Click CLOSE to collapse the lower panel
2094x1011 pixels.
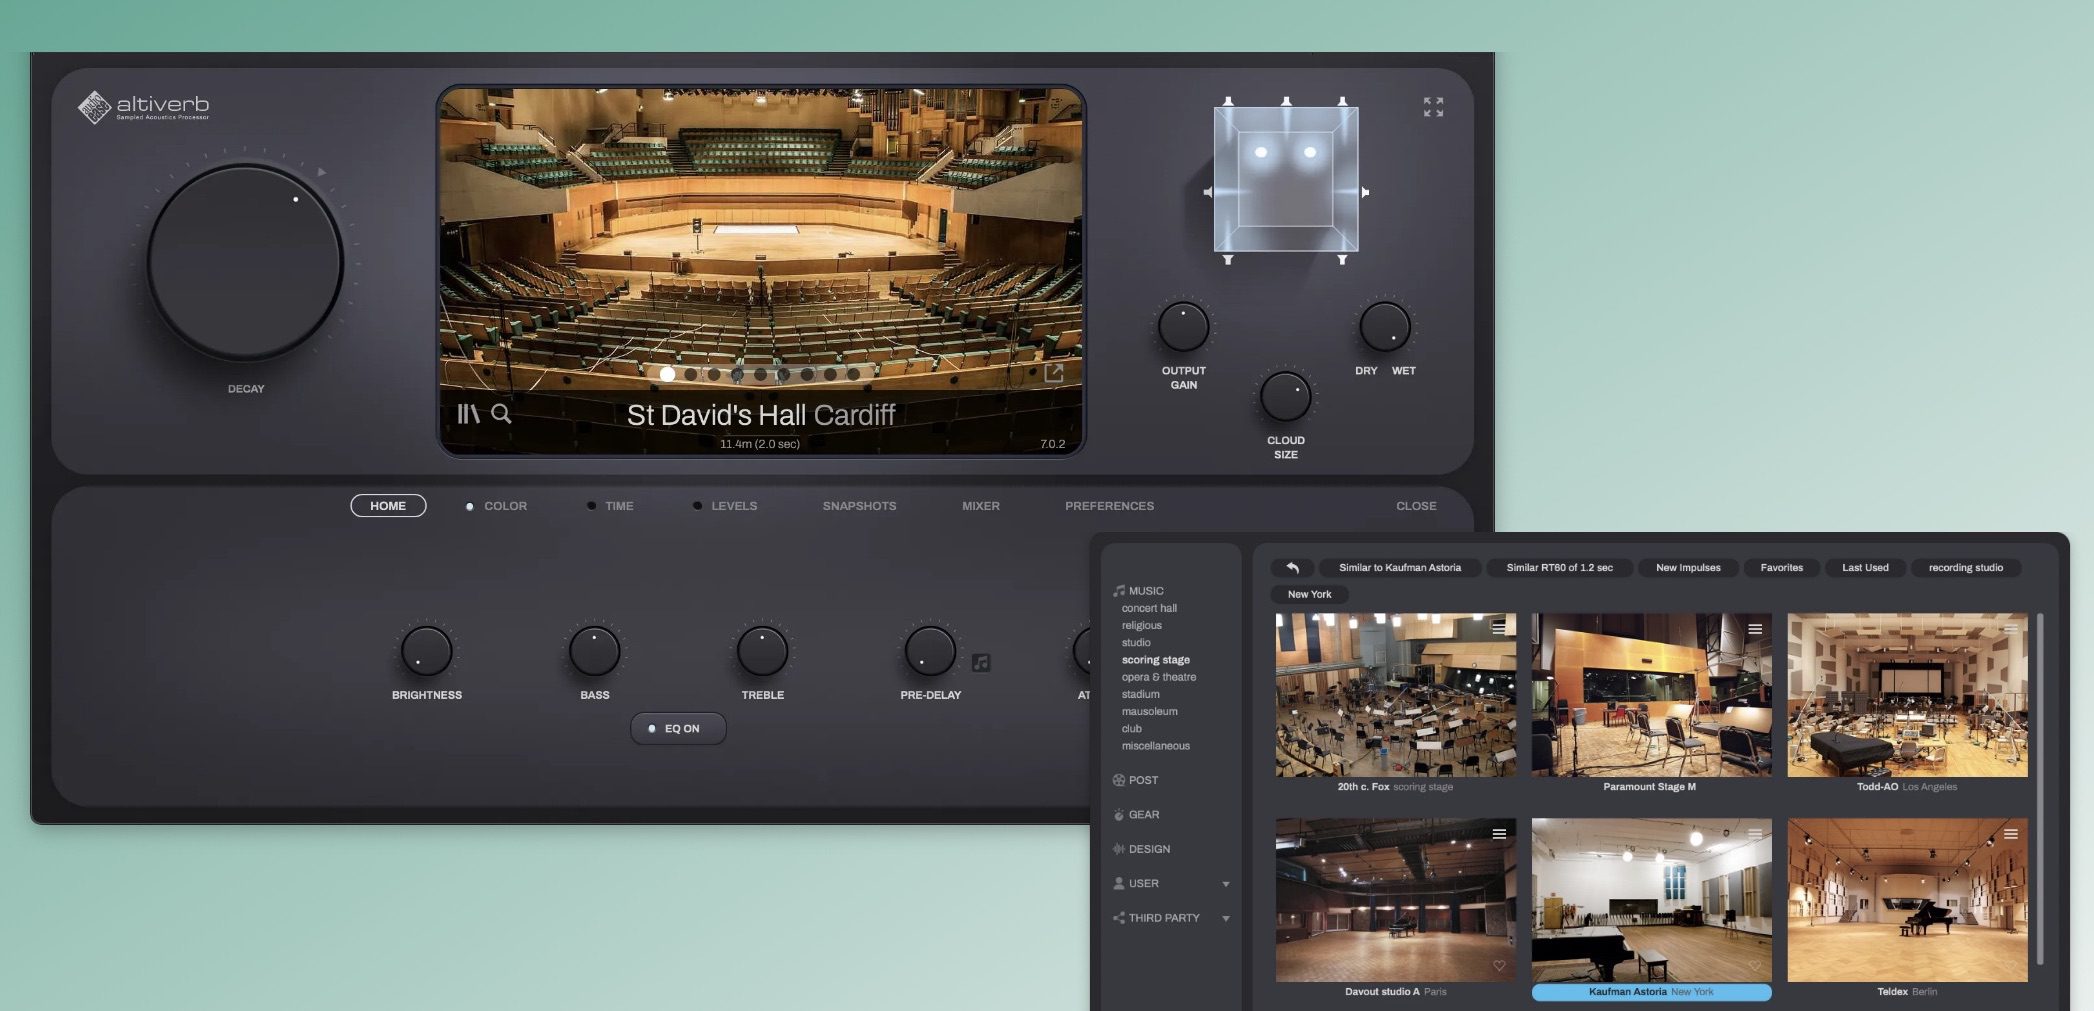pyautogui.click(x=1416, y=506)
